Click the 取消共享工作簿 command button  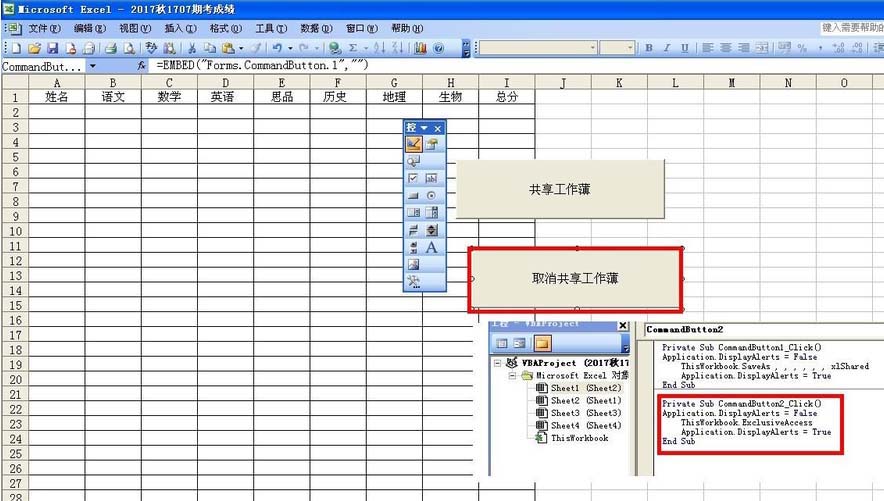pyautogui.click(x=575, y=278)
